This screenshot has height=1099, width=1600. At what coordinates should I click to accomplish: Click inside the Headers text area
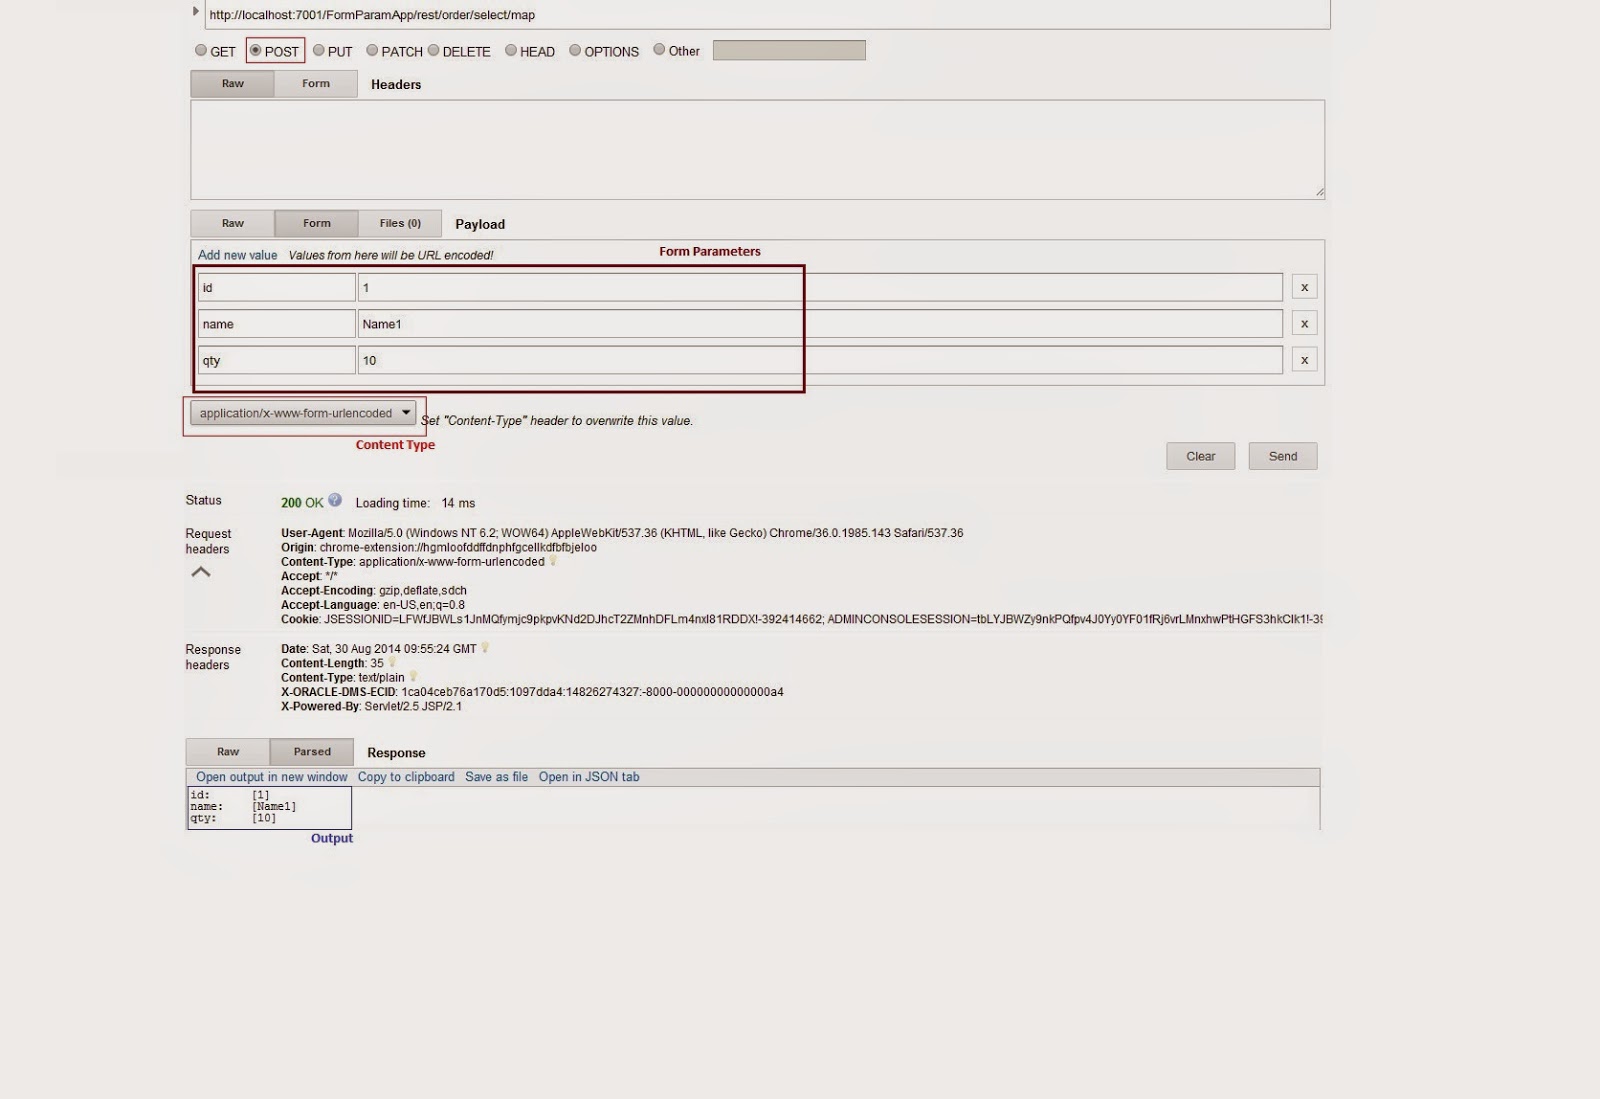click(757, 149)
